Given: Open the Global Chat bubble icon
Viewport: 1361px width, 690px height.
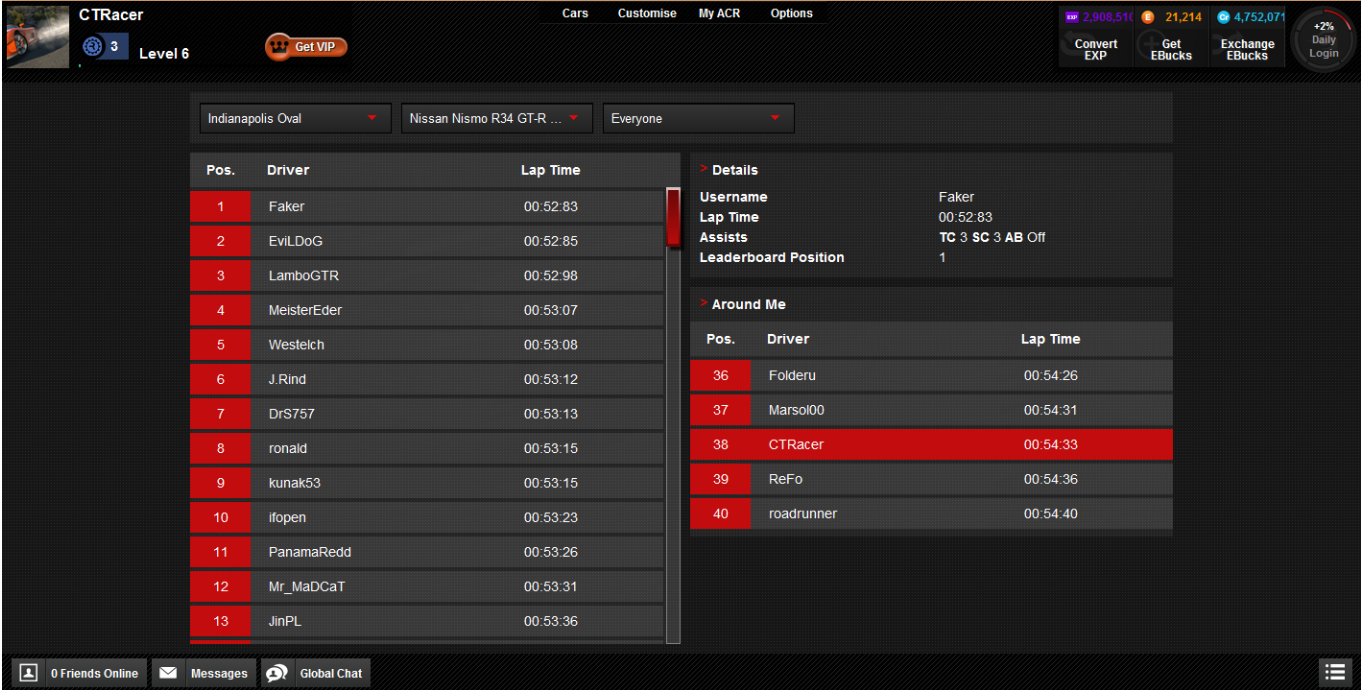Looking at the screenshot, I should pyautogui.click(x=277, y=673).
